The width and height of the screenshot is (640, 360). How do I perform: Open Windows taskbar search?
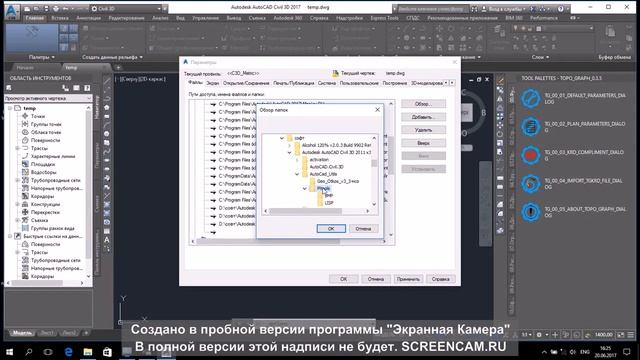(x=29, y=352)
